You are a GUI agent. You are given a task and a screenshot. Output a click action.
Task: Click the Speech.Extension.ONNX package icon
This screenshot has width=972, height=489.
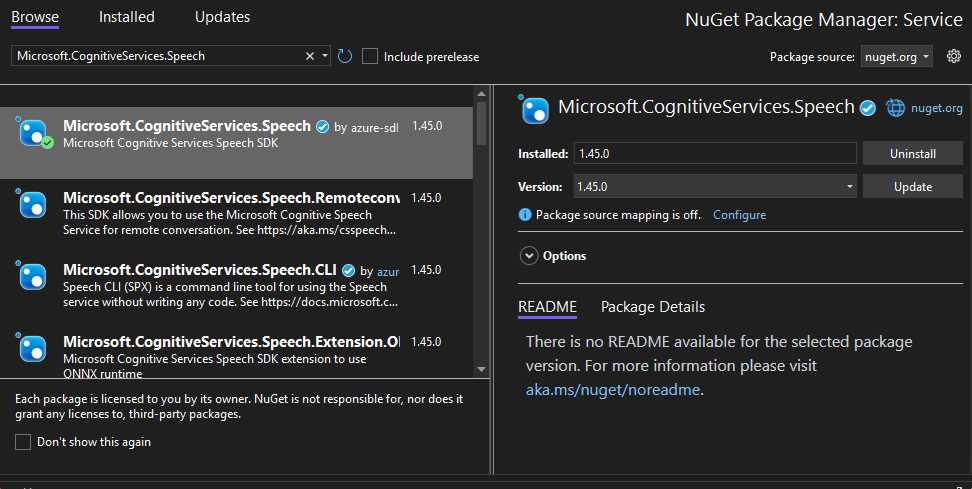coord(33,348)
